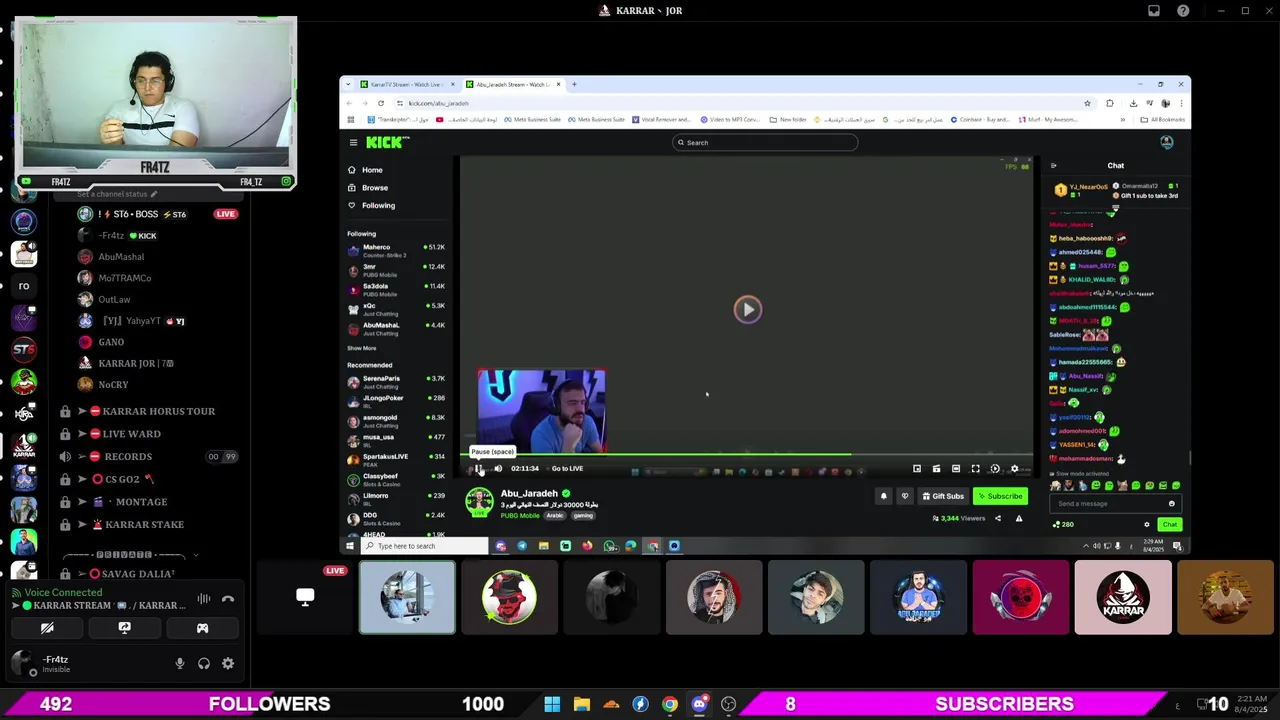1280x720 pixels.
Task: Reload the Kick page
Action: (380, 103)
